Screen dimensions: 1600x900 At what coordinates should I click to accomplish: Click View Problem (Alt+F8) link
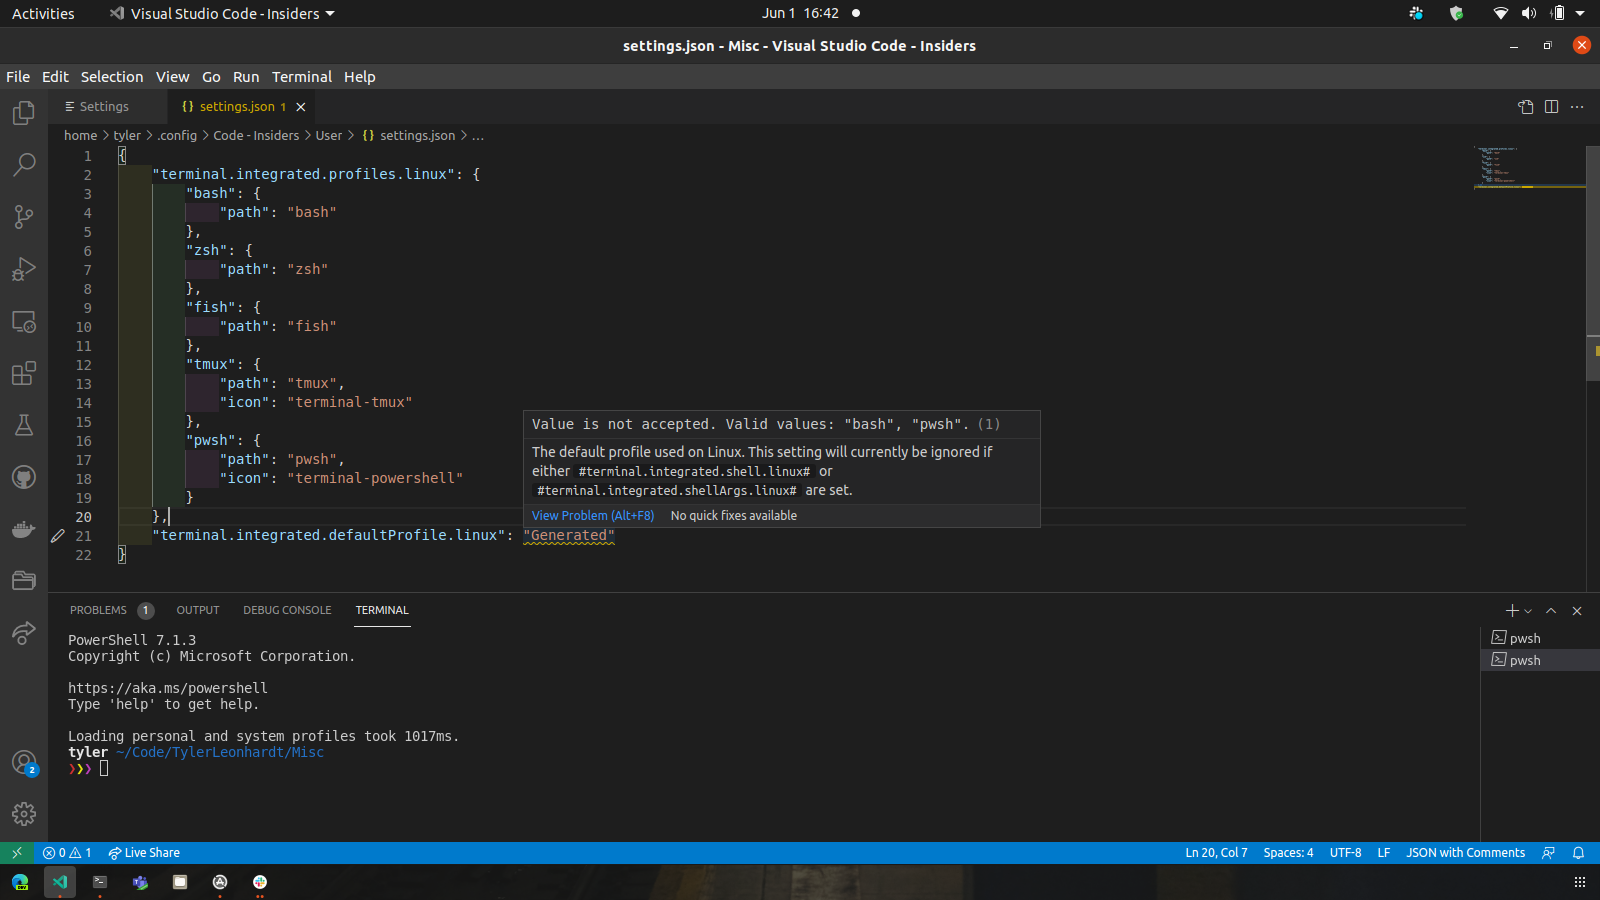coord(592,515)
